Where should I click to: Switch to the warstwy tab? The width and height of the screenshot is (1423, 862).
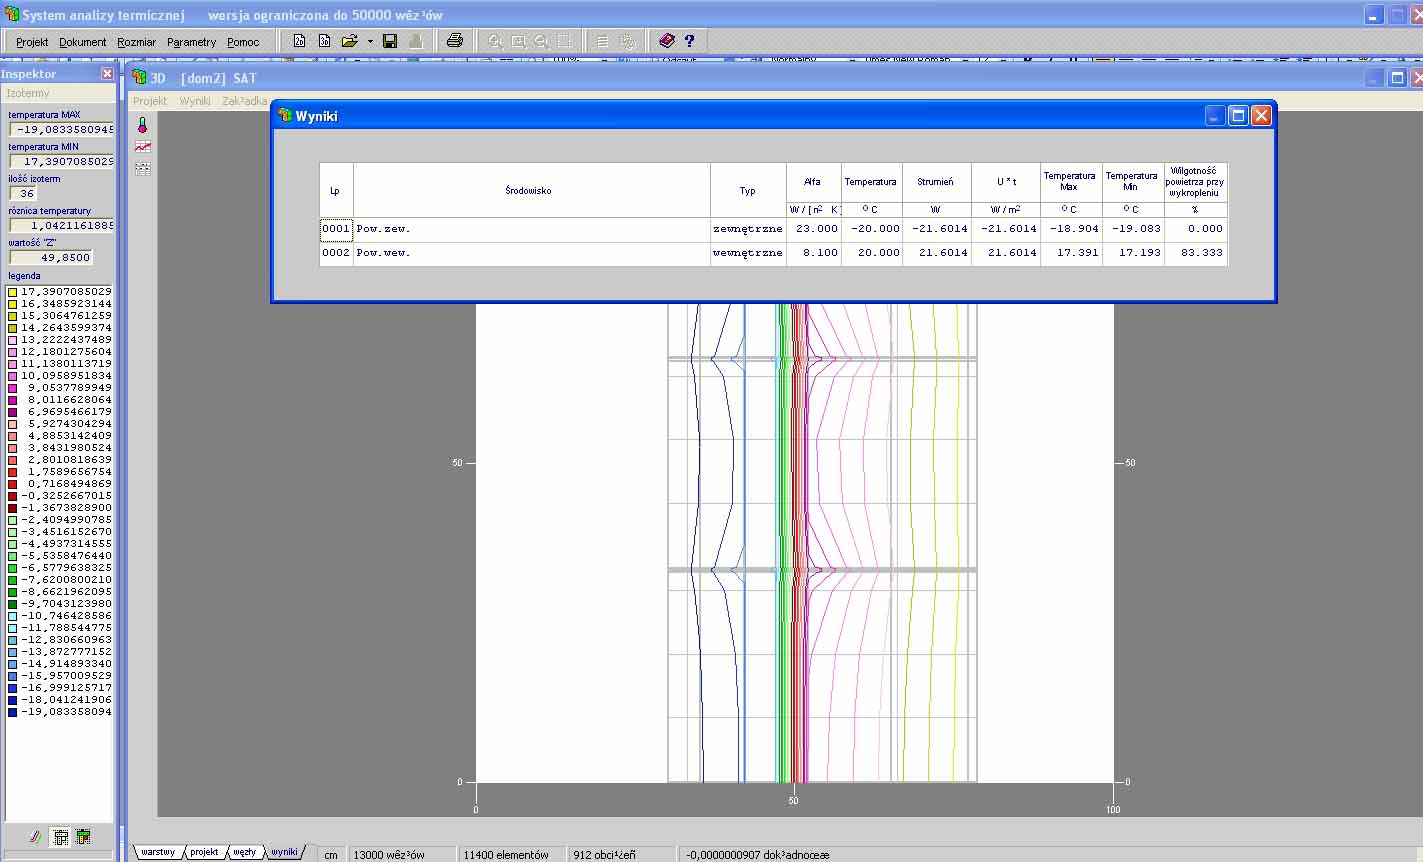click(x=158, y=852)
